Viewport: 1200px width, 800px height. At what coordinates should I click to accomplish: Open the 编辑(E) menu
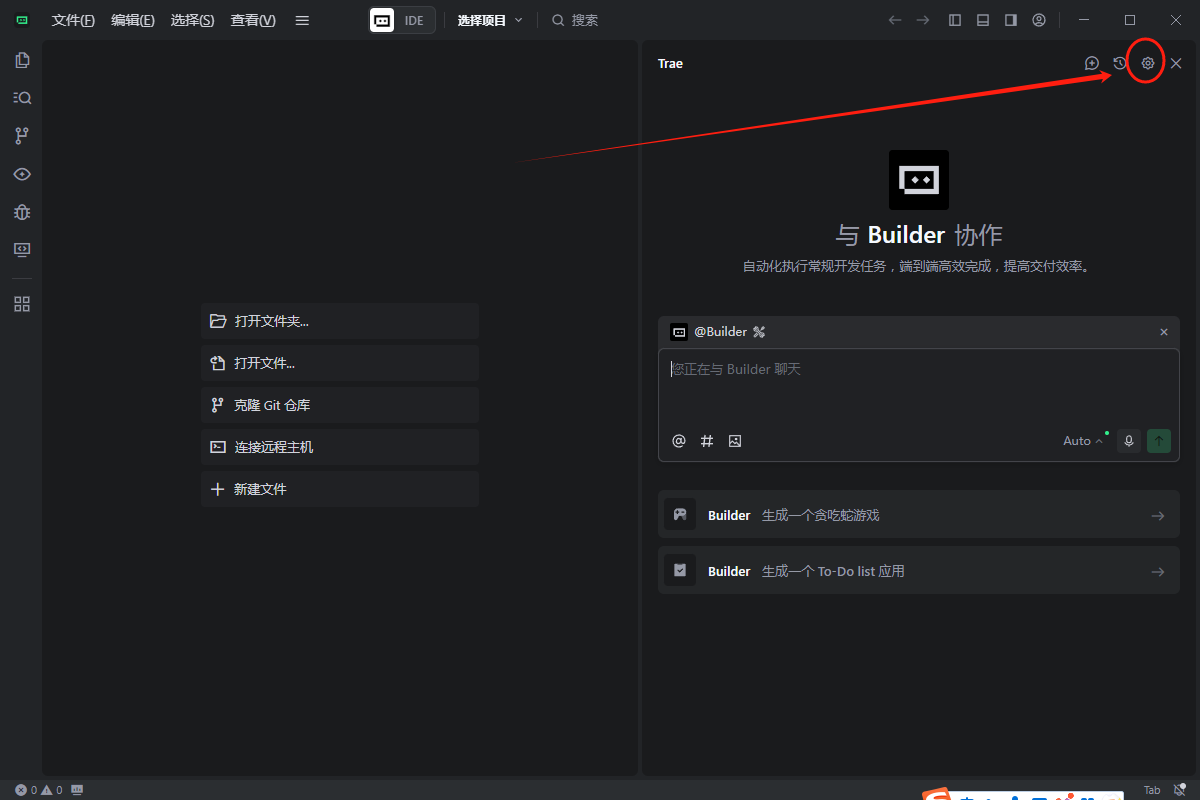click(x=133, y=20)
